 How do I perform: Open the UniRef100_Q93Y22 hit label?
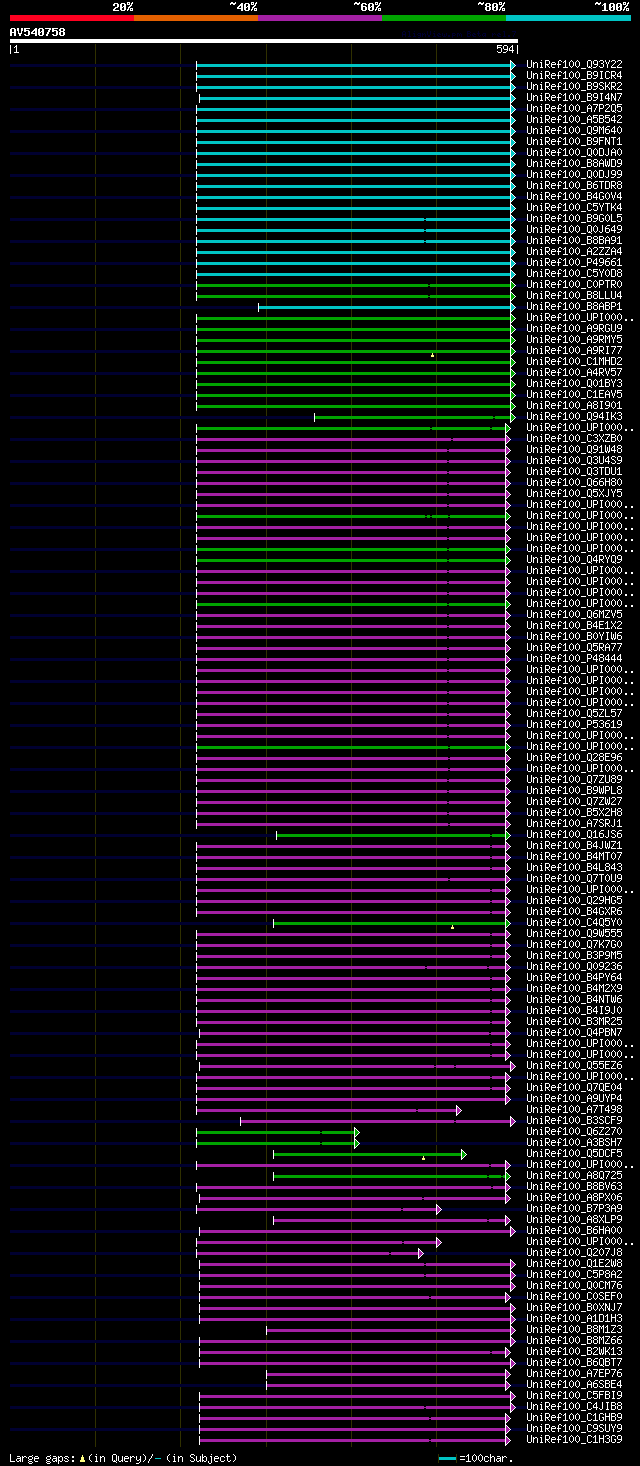[574, 65]
